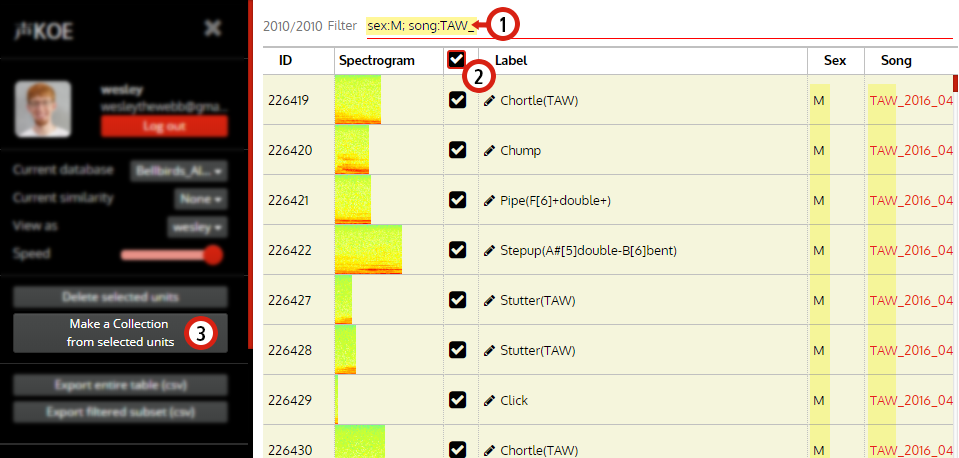Sort by the Song column header
This screenshot has width=959, height=458.
click(896, 61)
